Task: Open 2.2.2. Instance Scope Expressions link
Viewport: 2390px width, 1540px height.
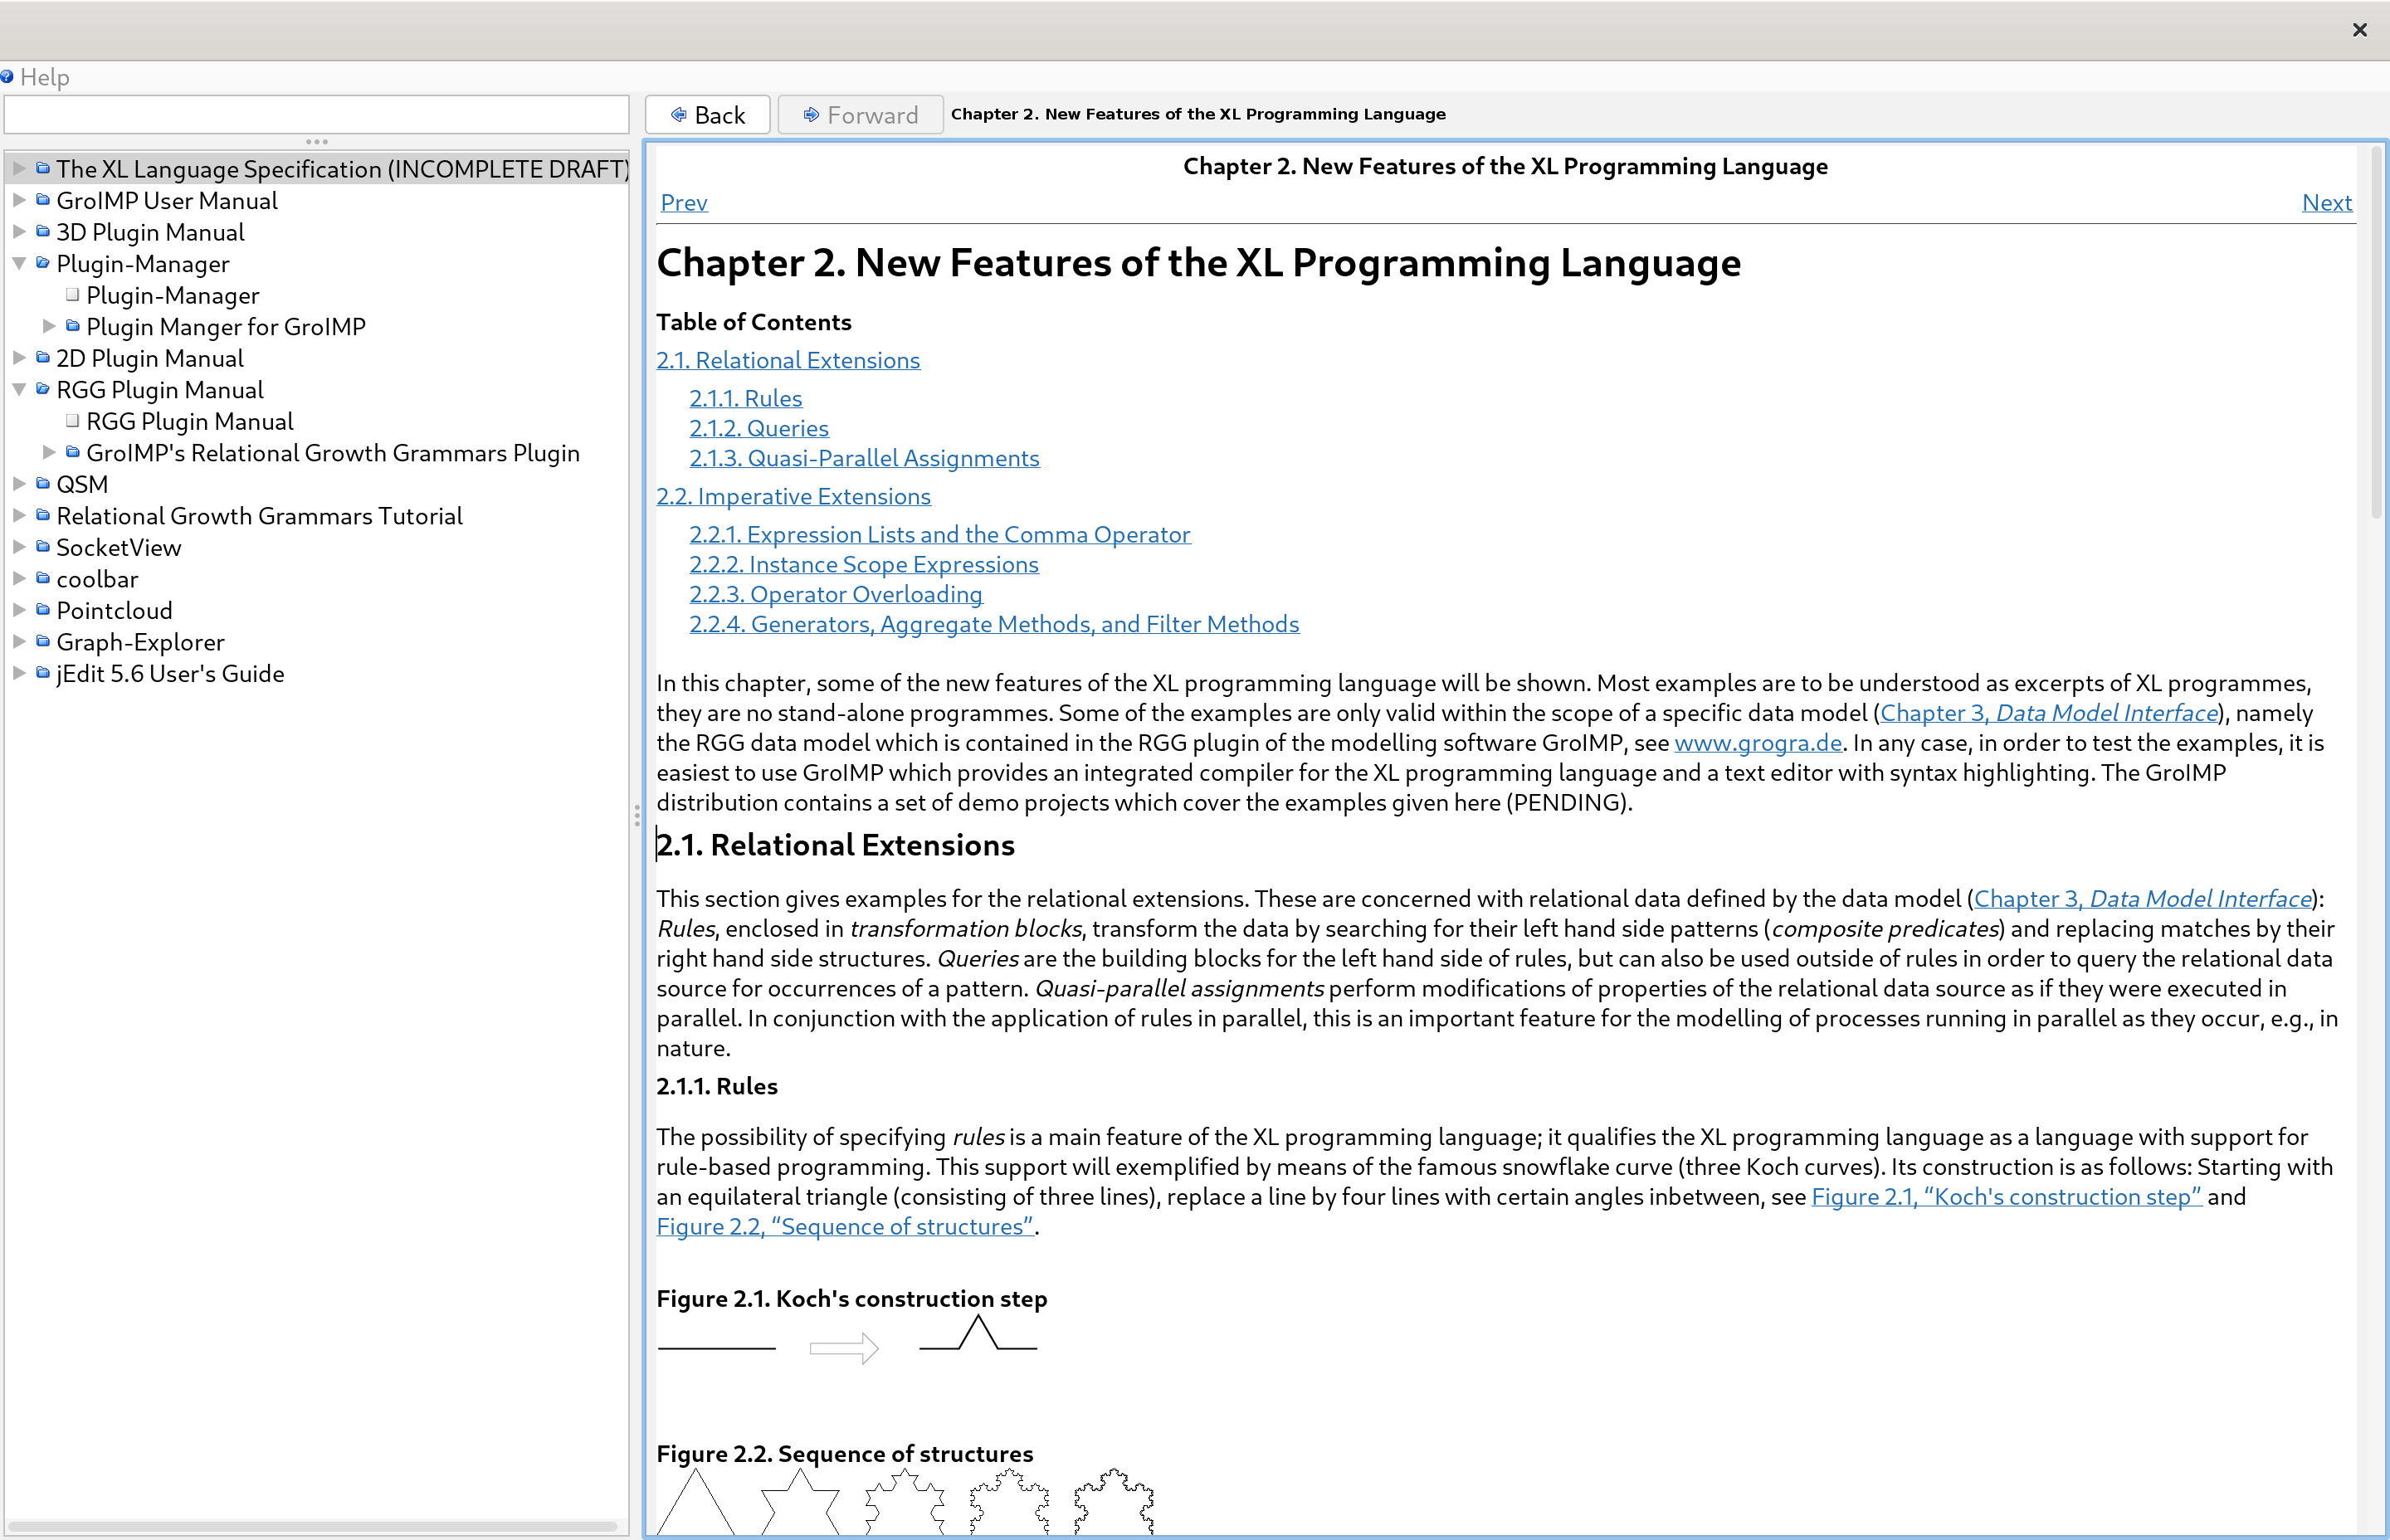Action: click(864, 564)
